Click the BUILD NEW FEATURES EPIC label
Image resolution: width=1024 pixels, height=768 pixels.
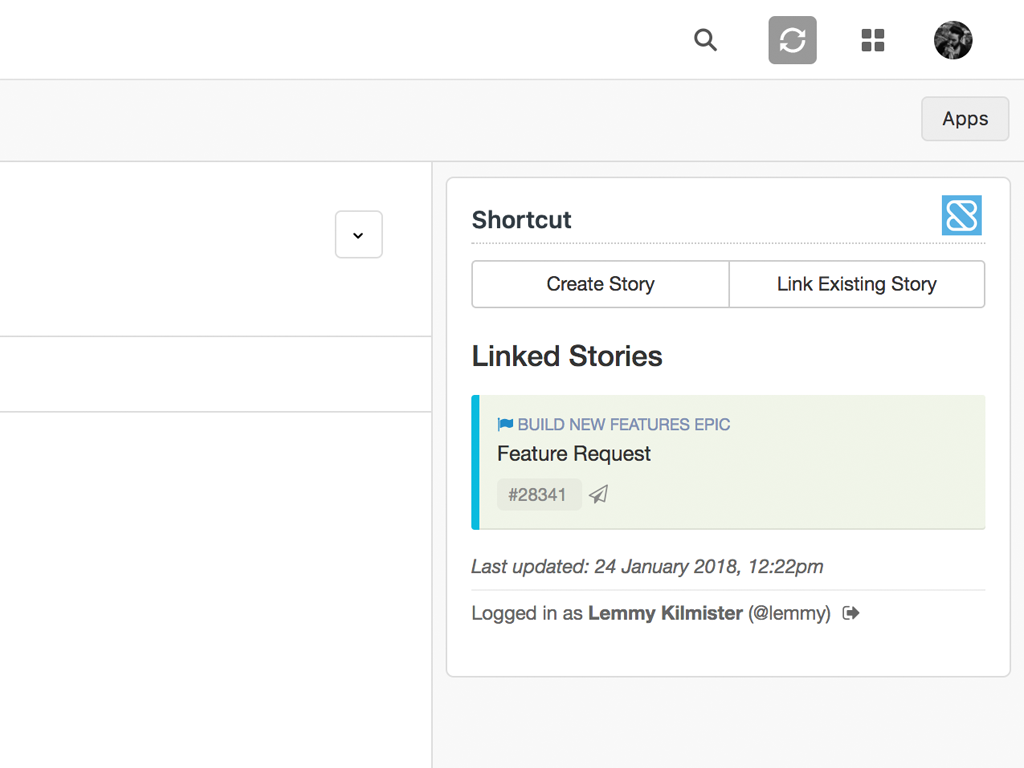[x=623, y=424]
